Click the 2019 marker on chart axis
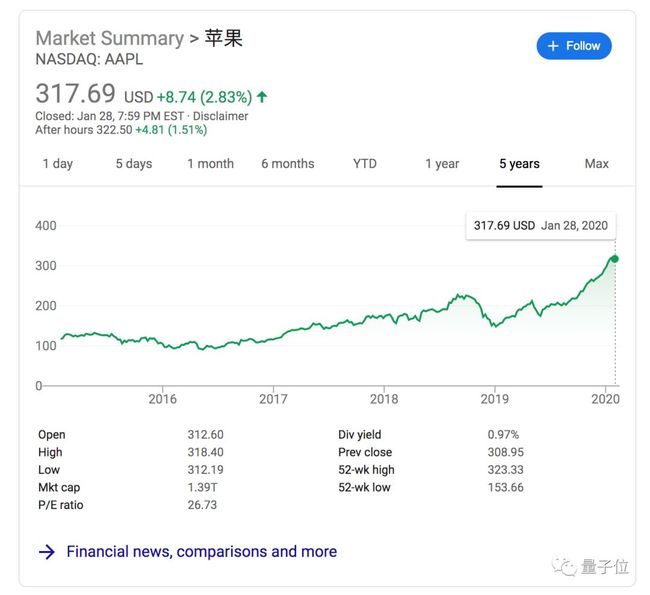Viewport: 650px width, 595px height. [495, 399]
